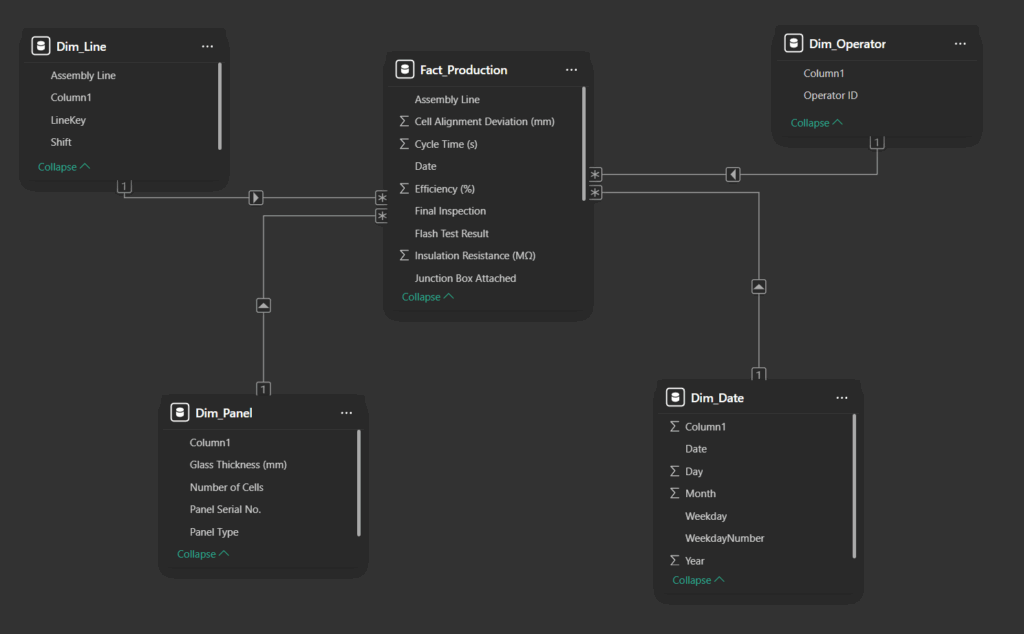1024x634 pixels.
Task: Select filter direction arrow on Dim_Operator relationship
Action: 733,175
